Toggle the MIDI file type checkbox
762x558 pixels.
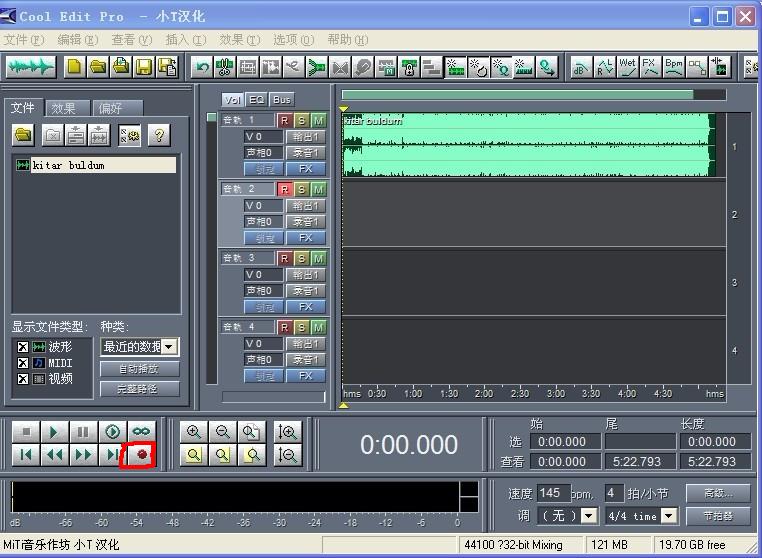click(22, 363)
